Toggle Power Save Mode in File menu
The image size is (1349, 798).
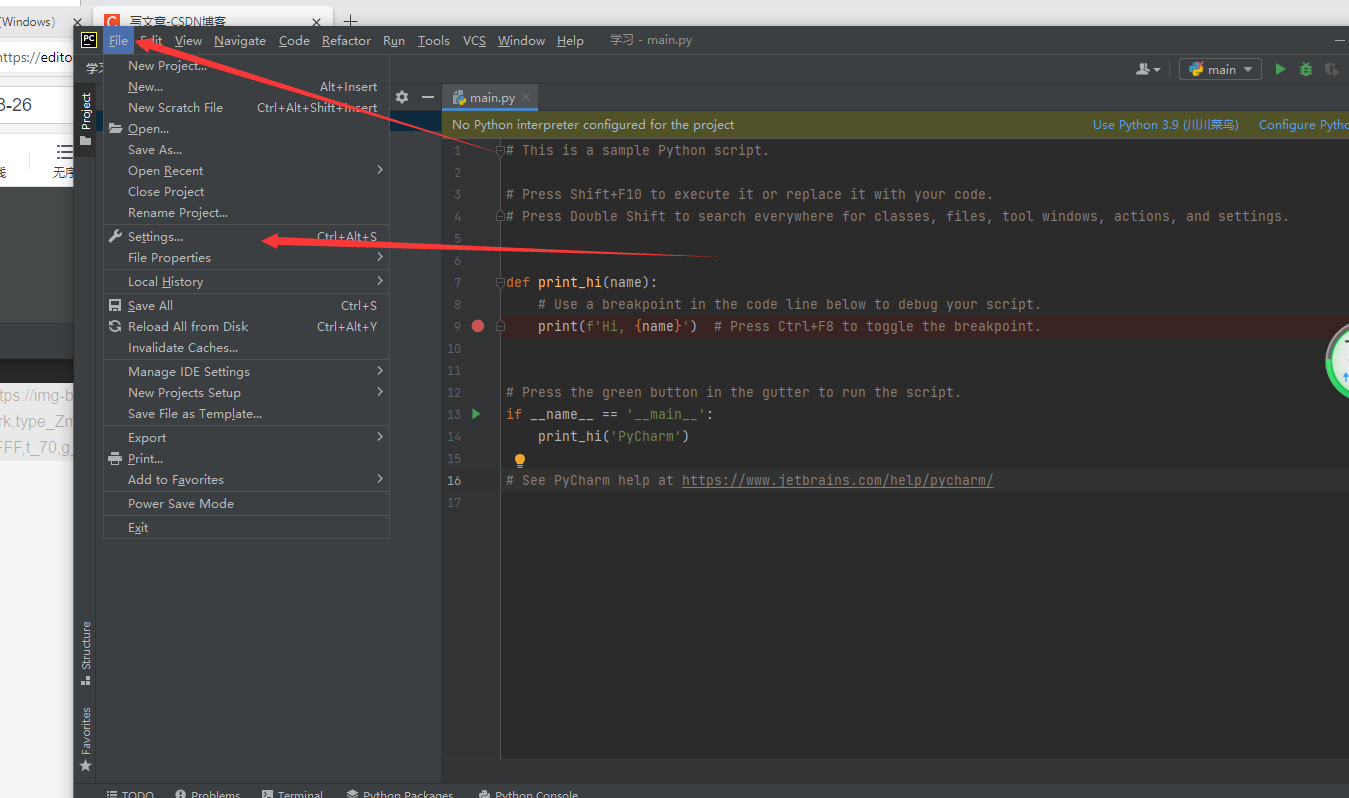[181, 504]
